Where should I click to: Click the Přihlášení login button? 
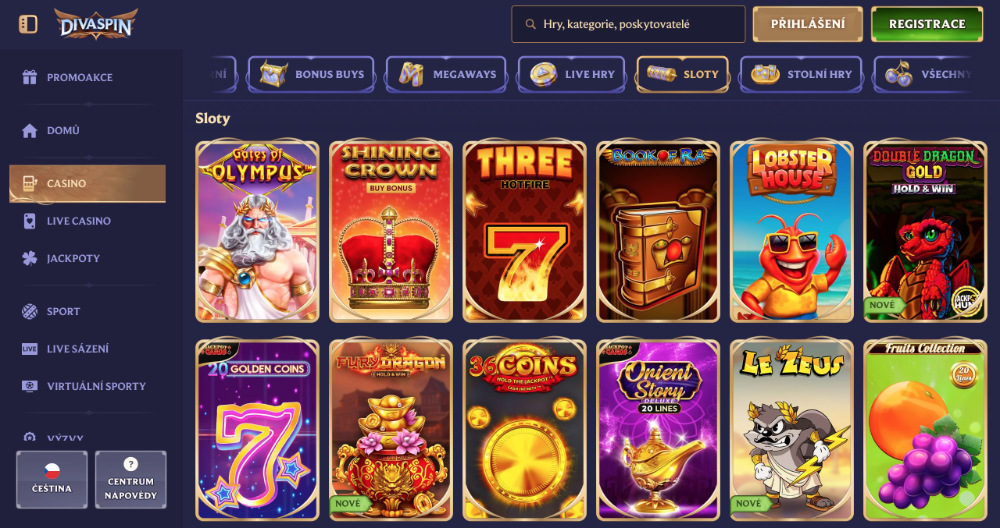(807, 24)
